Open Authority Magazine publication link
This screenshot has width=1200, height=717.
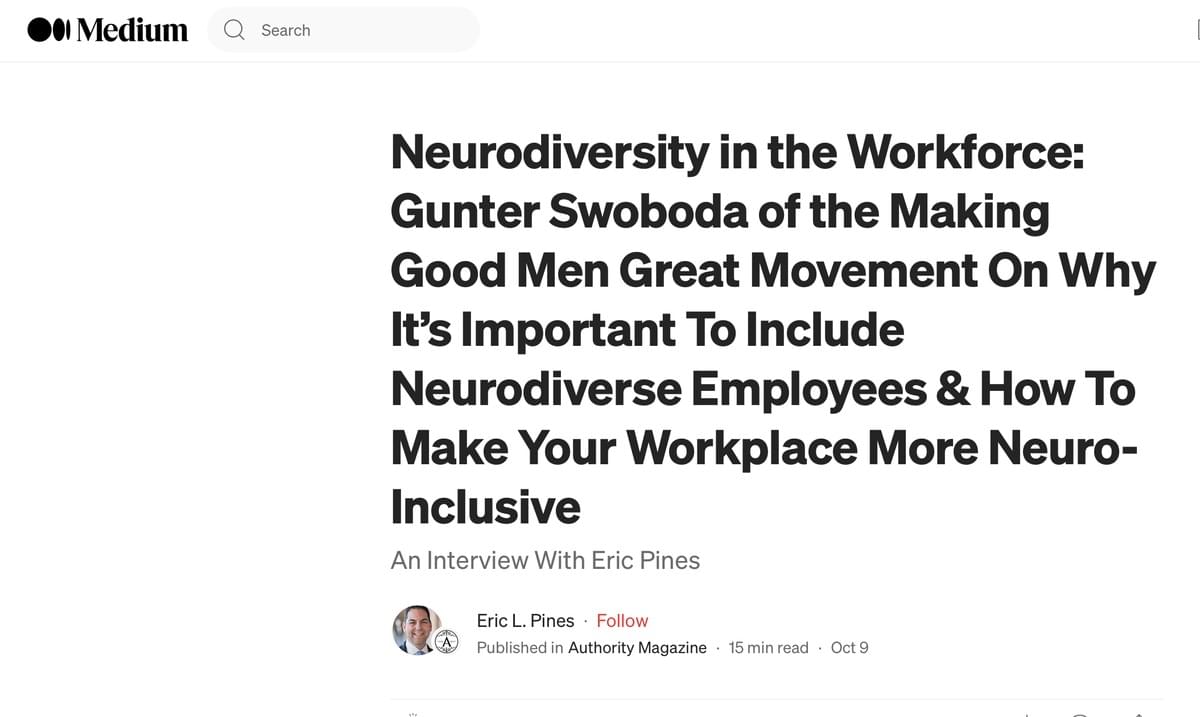(637, 648)
